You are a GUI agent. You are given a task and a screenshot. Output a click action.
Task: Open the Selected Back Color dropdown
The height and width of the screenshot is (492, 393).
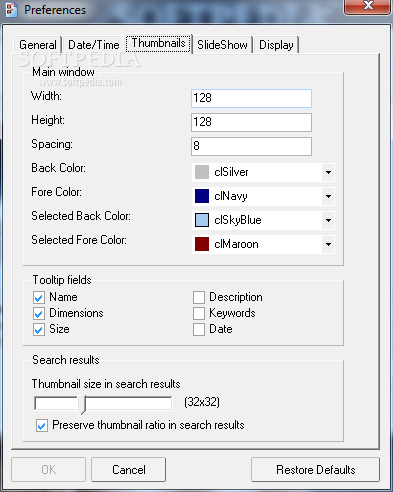pyautogui.click(x=328, y=220)
